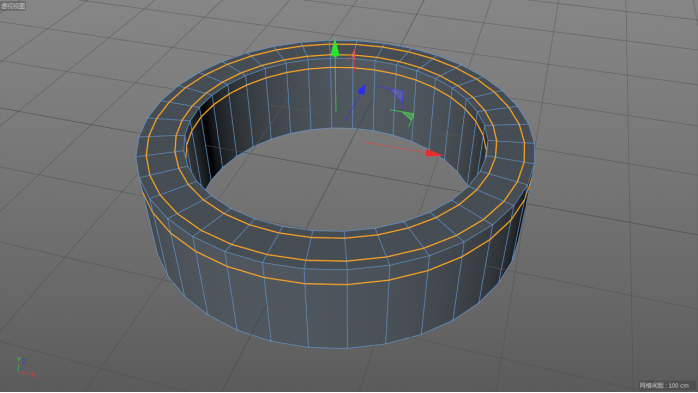This screenshot has height=393, width=698.
Task: Click the blue plane handle of gizmo
Action: click(x=397, y=95)
